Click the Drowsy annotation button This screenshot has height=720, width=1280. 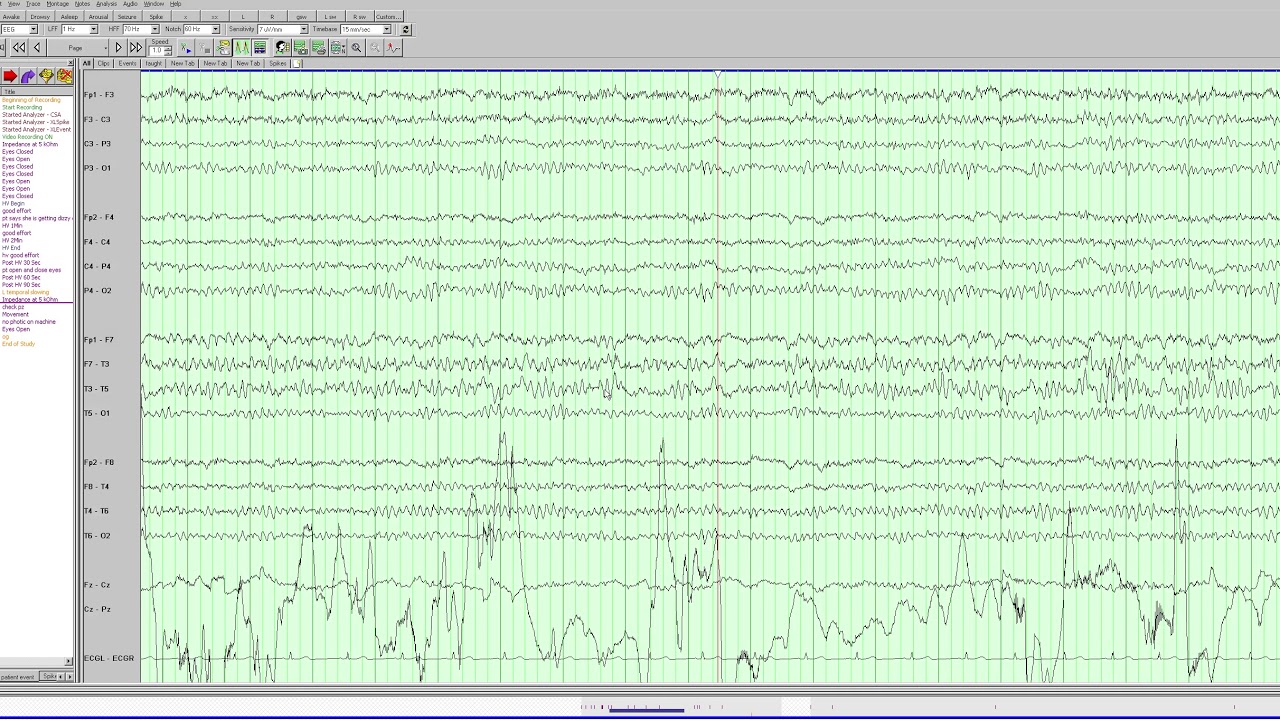pos(40,17)
